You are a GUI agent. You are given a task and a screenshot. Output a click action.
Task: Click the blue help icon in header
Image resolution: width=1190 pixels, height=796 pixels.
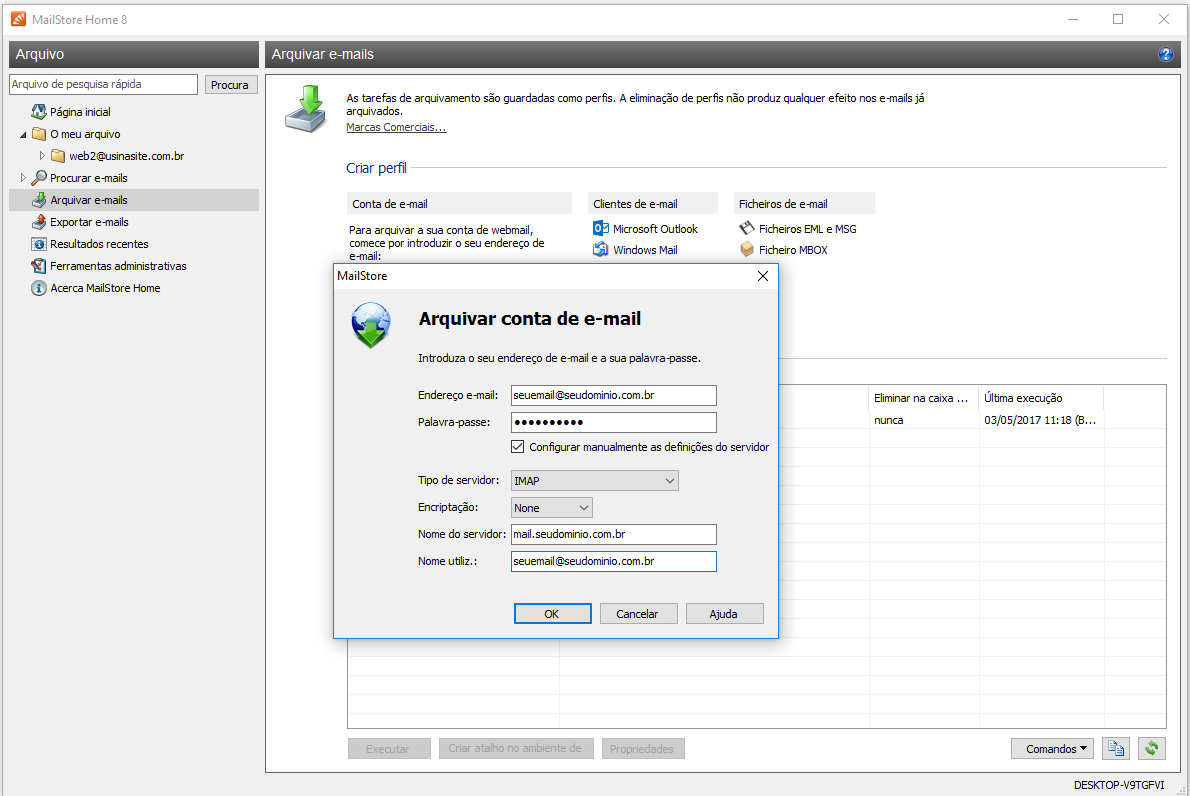pos(1165,55)
